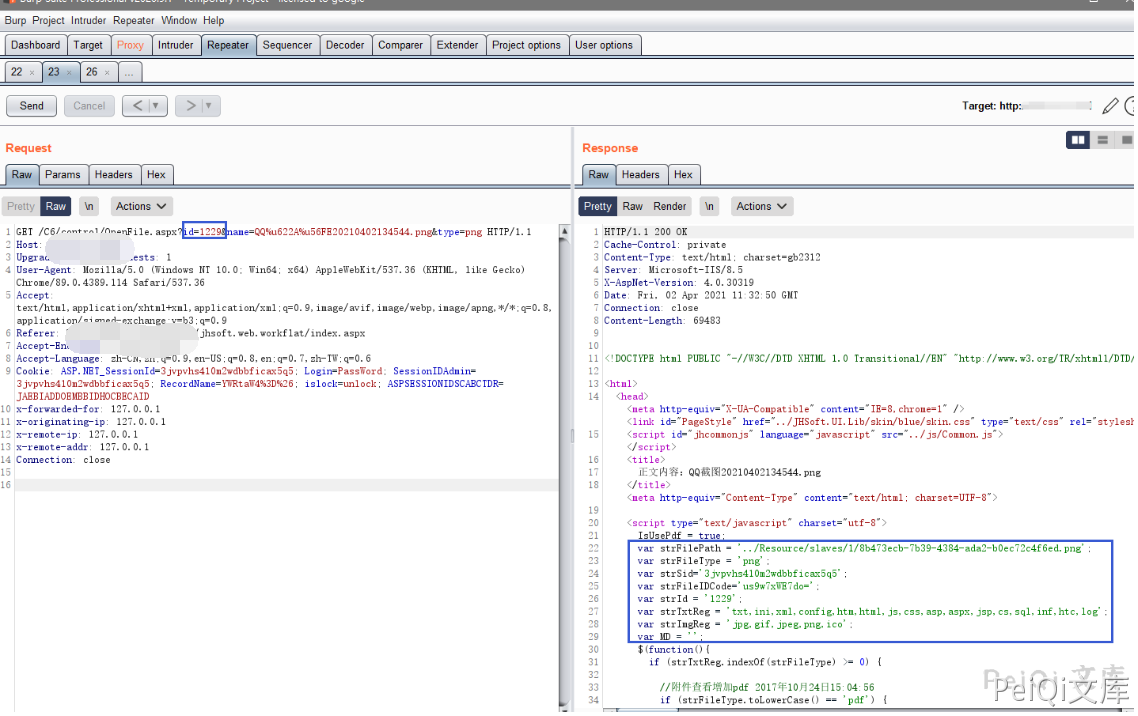Screen dimensions: 1138x716
Task: Switch response view to Render mode
Action: point(669,206)
